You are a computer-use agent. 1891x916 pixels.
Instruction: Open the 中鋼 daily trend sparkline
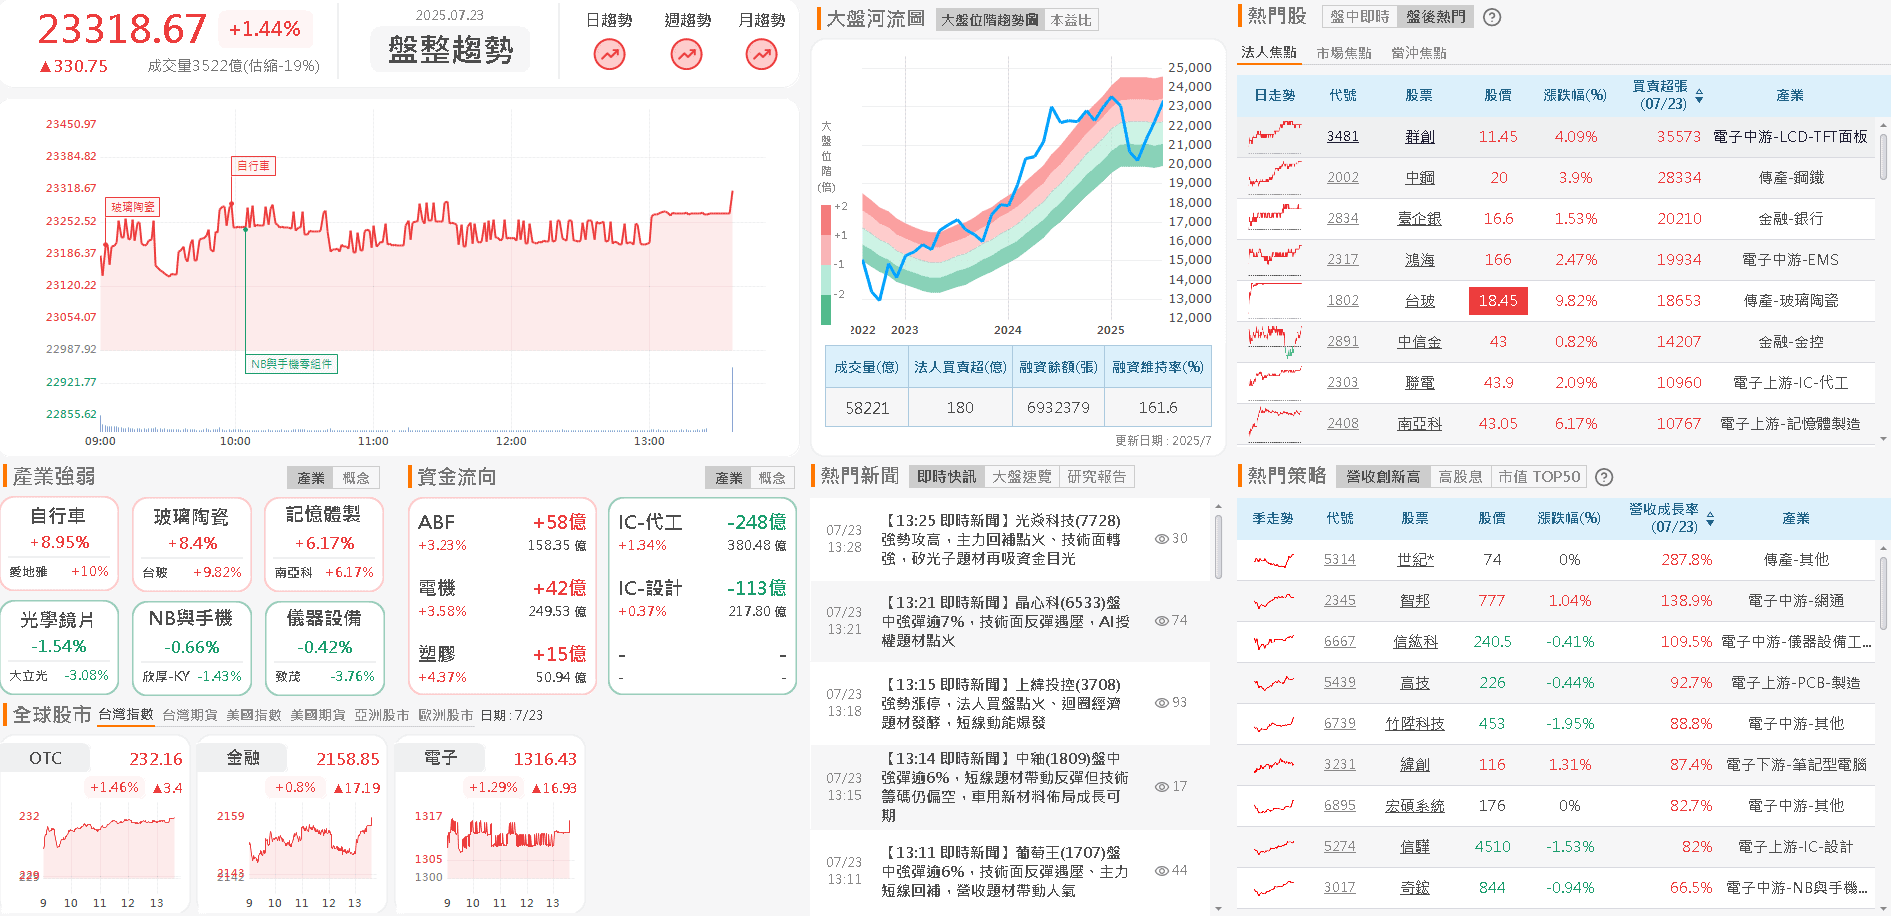[x=1275, y=177]
